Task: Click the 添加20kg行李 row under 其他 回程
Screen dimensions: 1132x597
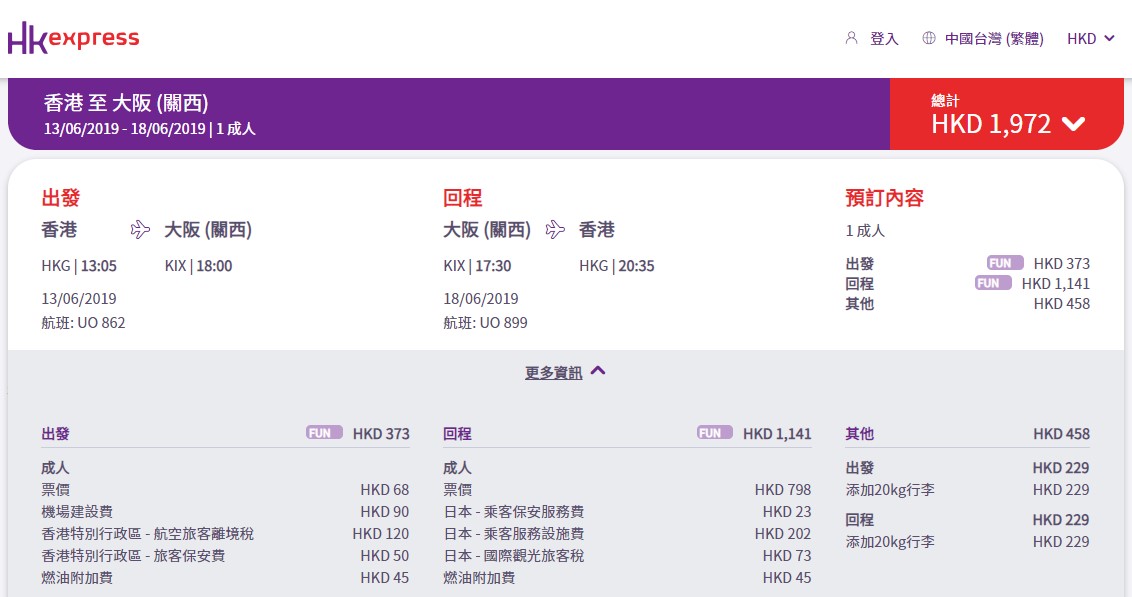Action: click(x=967, y=541)
